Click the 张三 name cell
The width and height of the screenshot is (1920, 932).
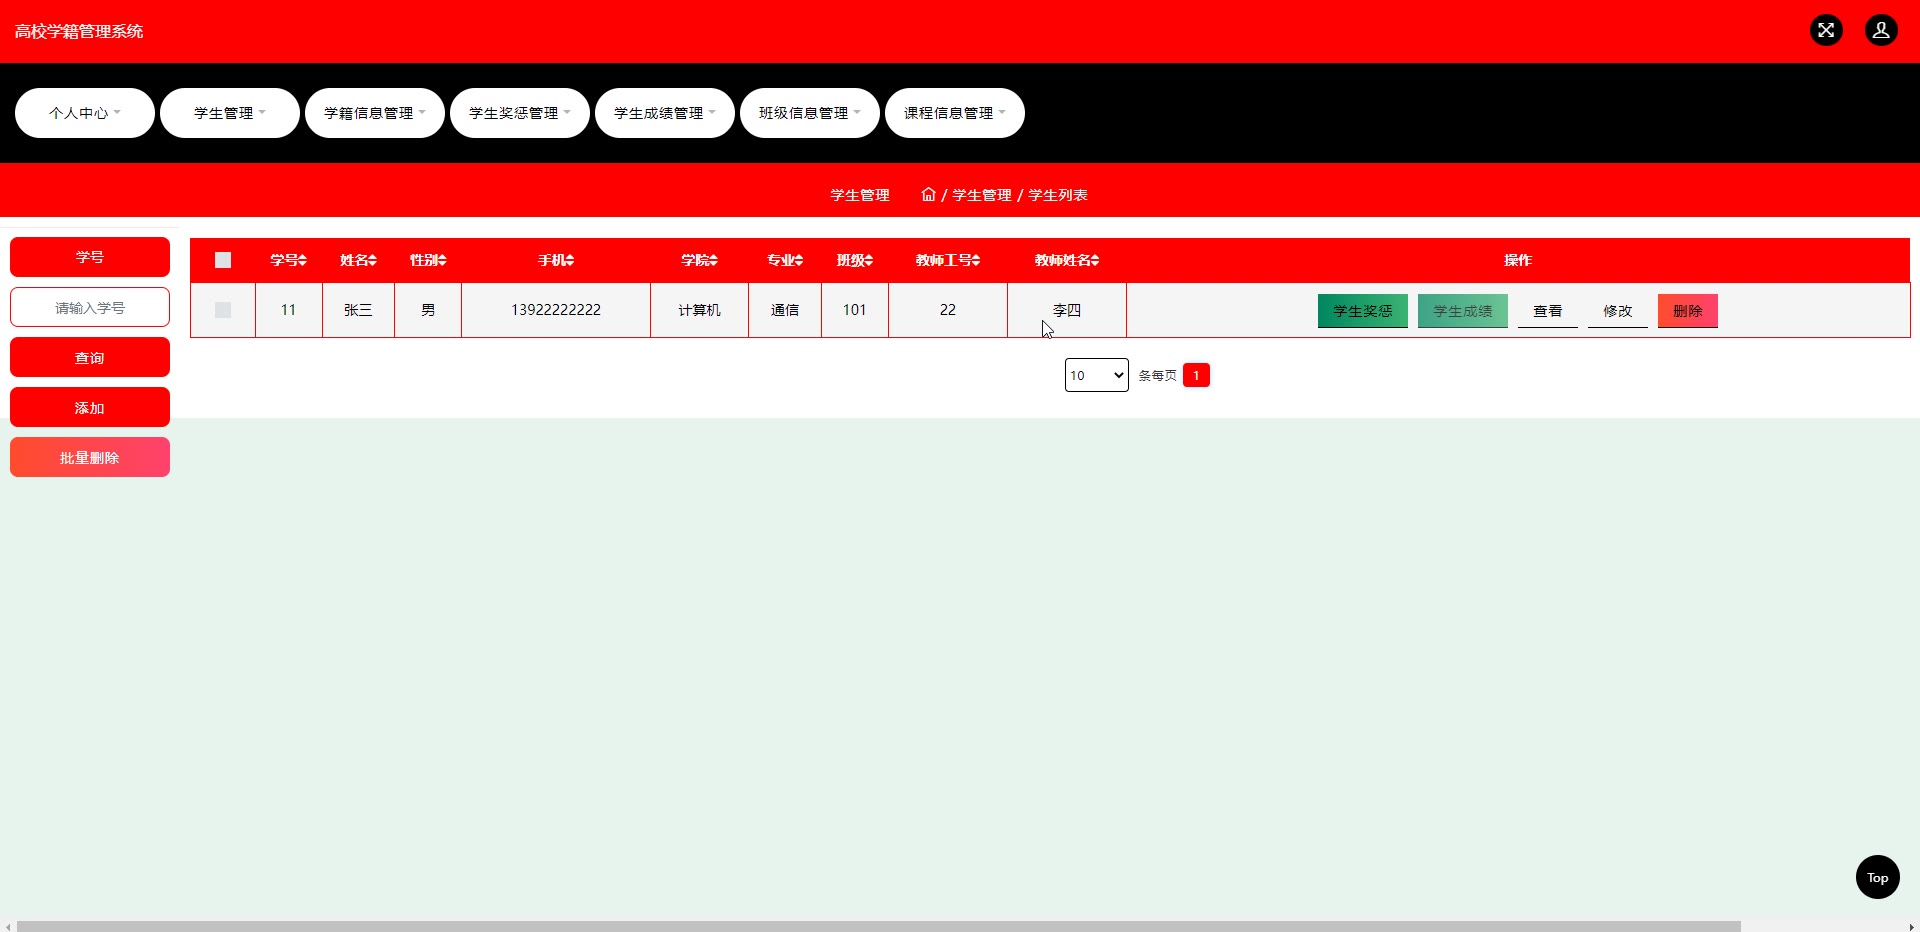[x=358, y=310]
